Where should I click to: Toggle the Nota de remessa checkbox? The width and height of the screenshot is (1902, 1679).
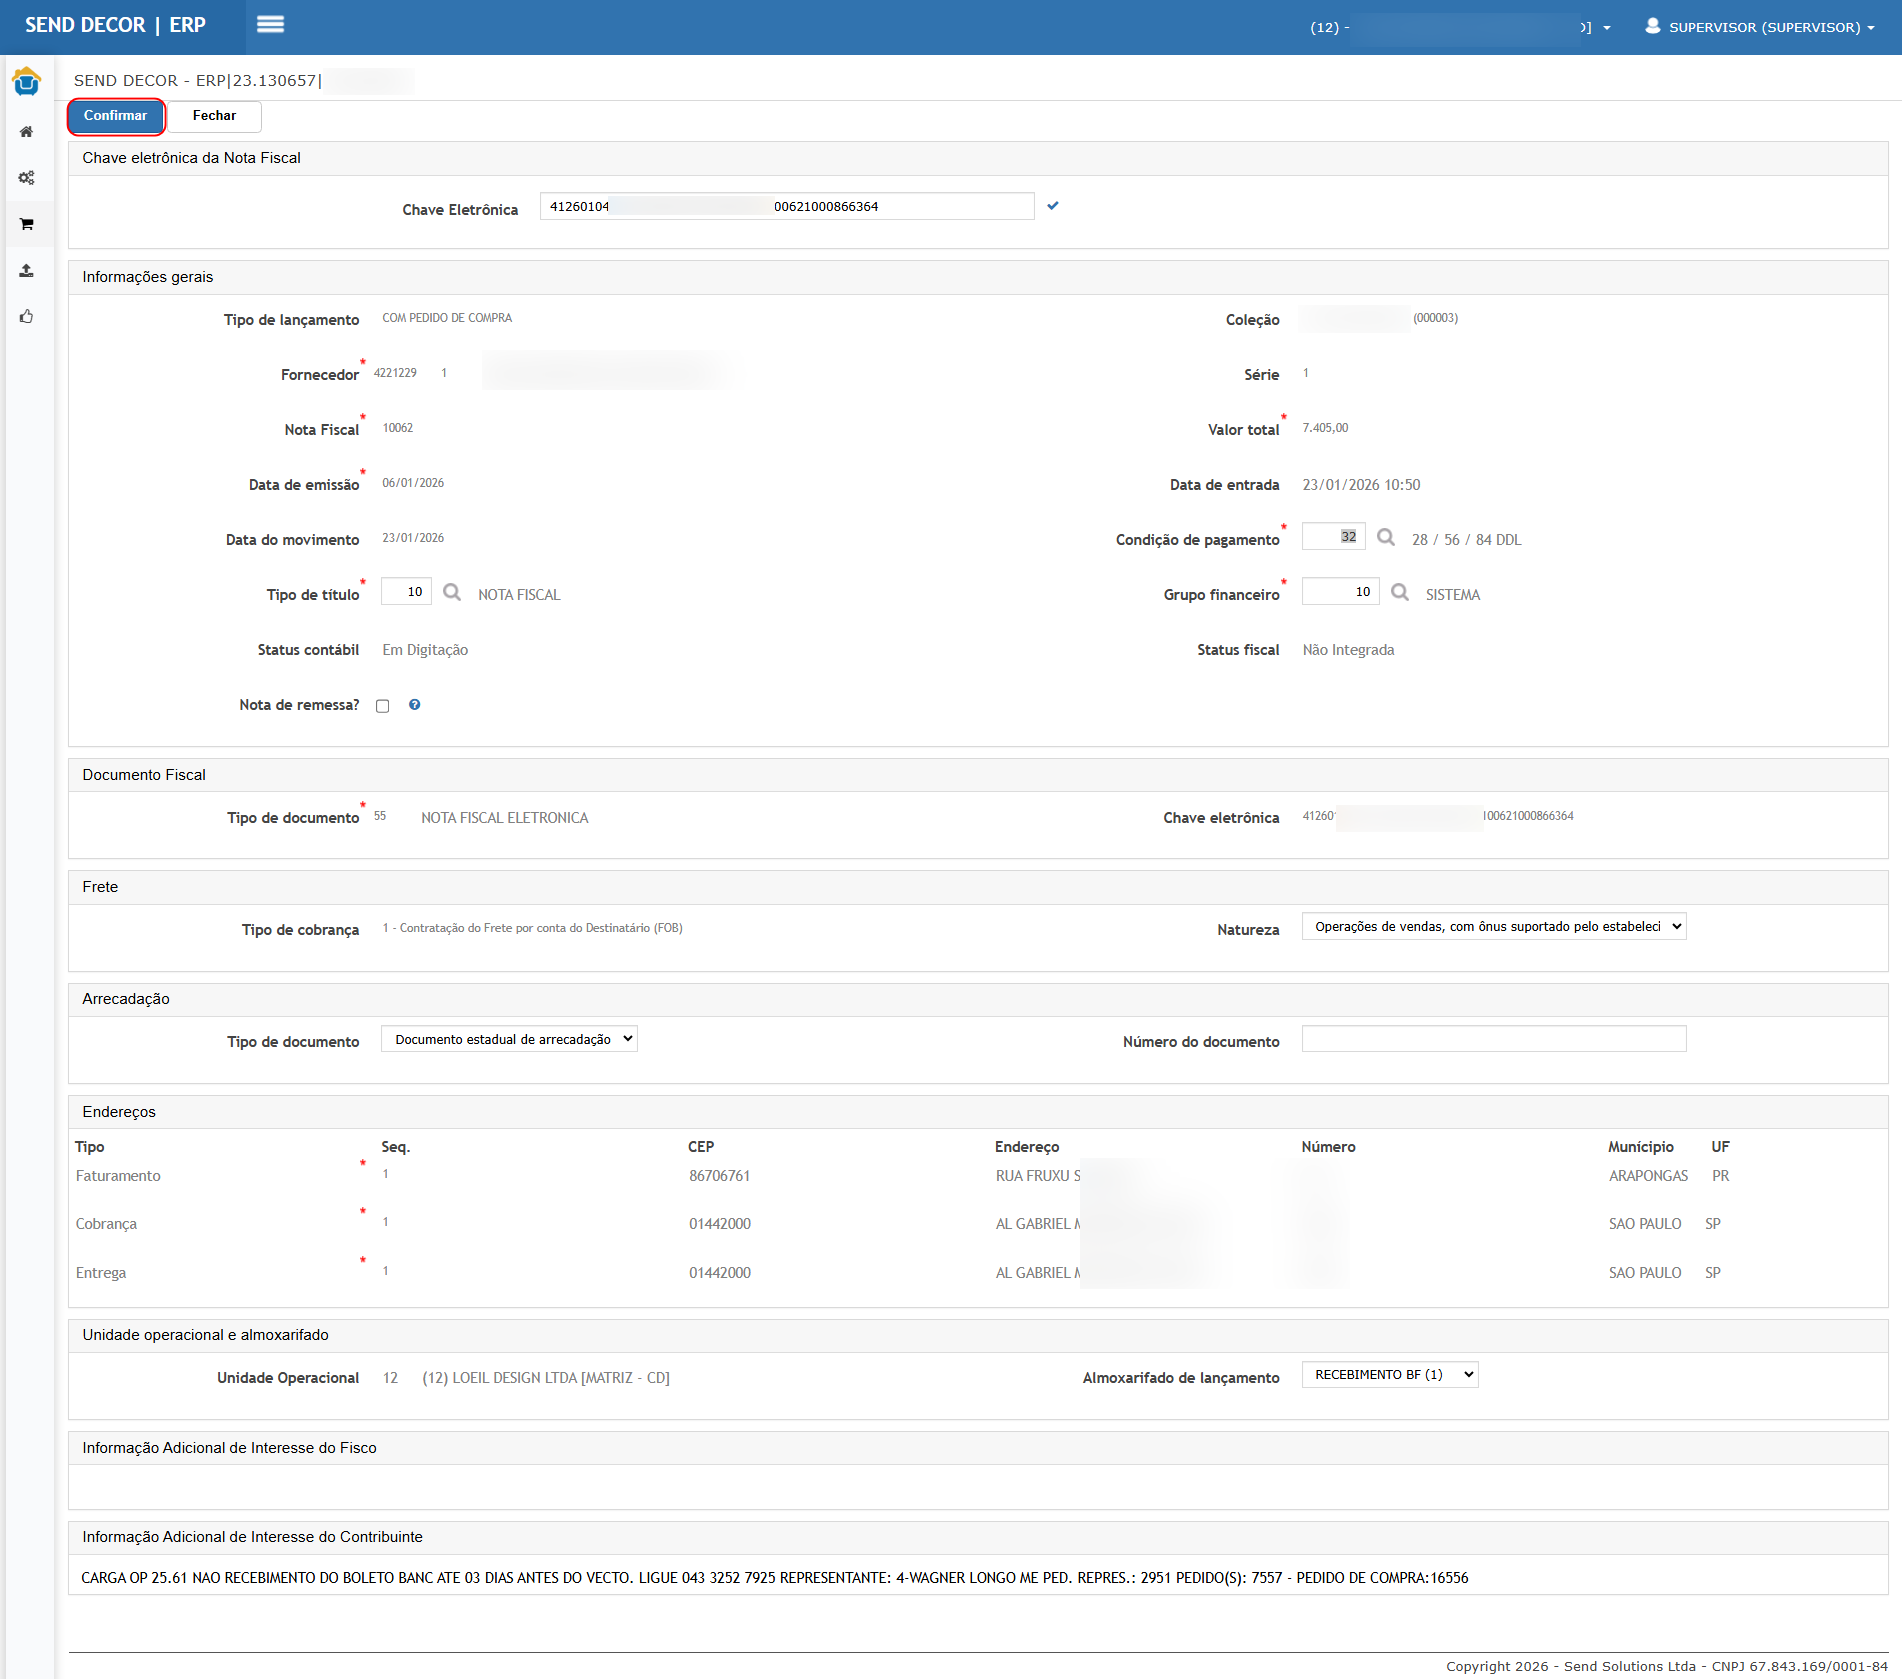click(x=382, y=706)
